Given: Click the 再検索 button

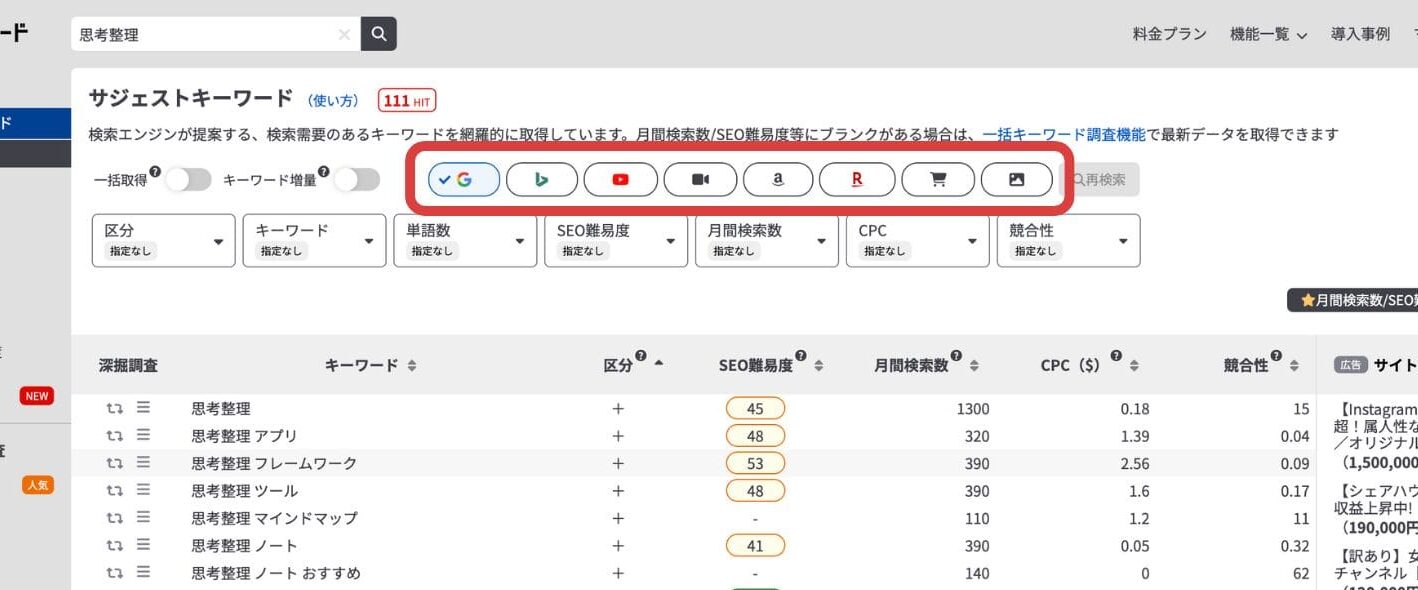Looking at the screenshot, I should [x=1099, y=180].
